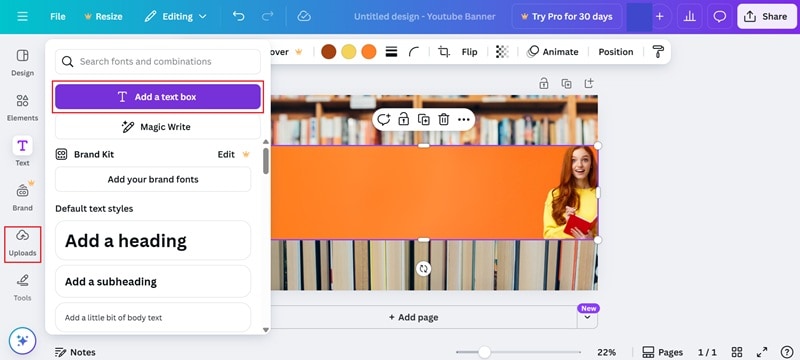Open the Resize option
The width and height of the screenshot is (800, 360).
point(104,16)
